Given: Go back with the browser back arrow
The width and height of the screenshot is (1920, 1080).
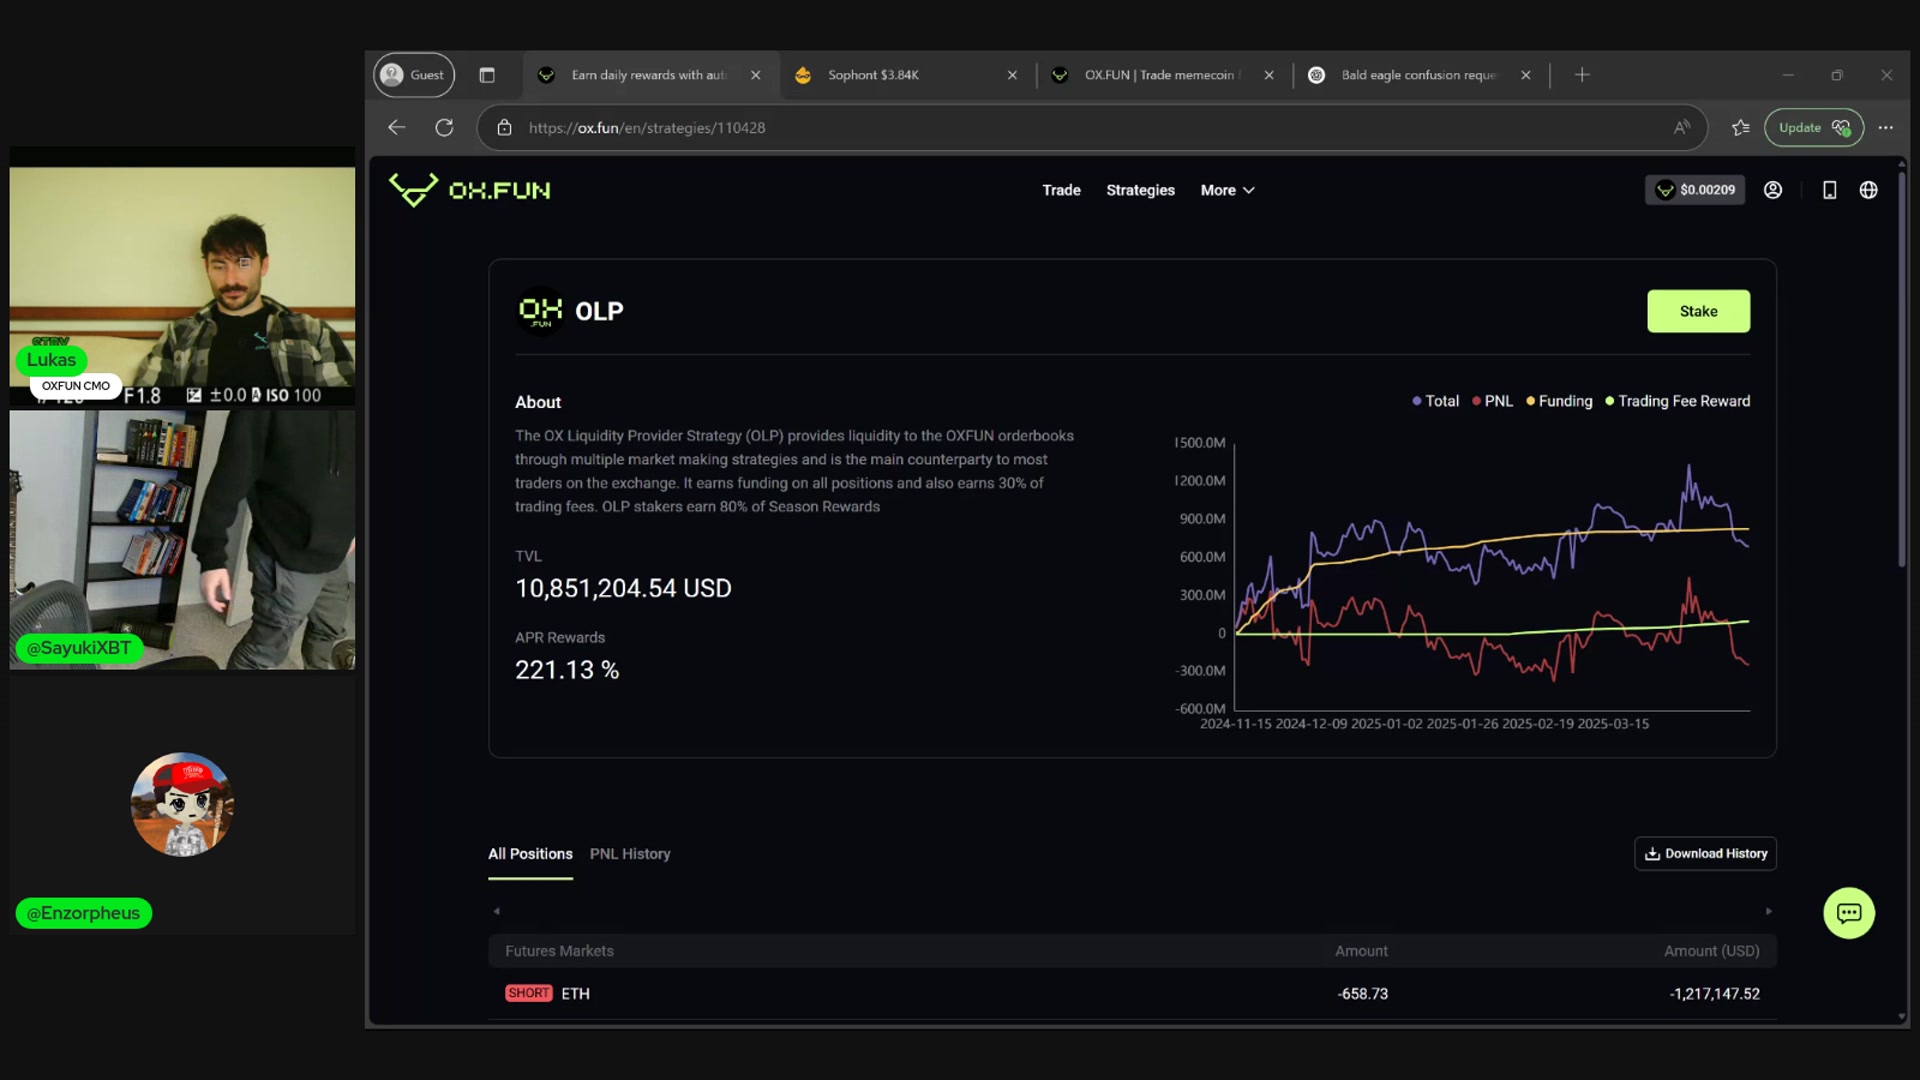Looking at the screenshot, I should click(397, 128).
